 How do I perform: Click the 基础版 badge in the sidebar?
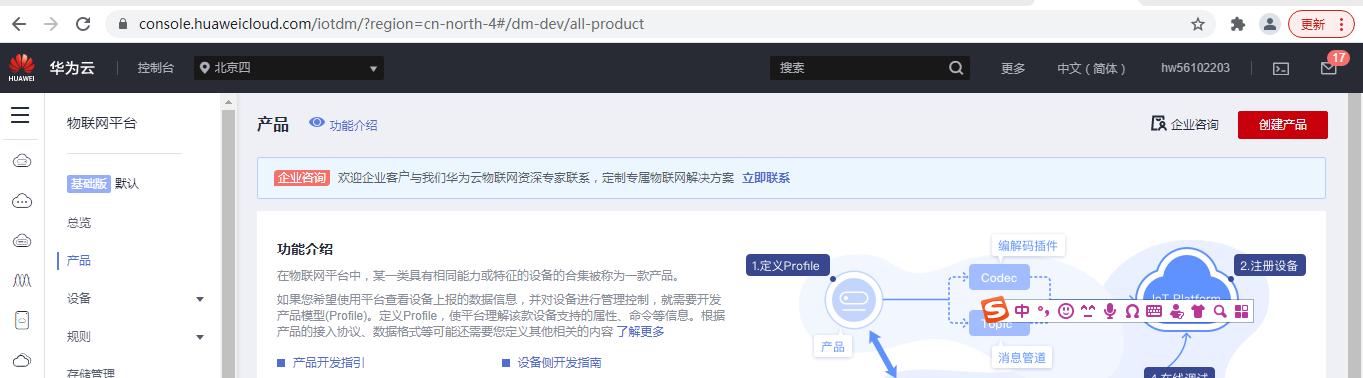pyautogui.click(x=89, y=184)
